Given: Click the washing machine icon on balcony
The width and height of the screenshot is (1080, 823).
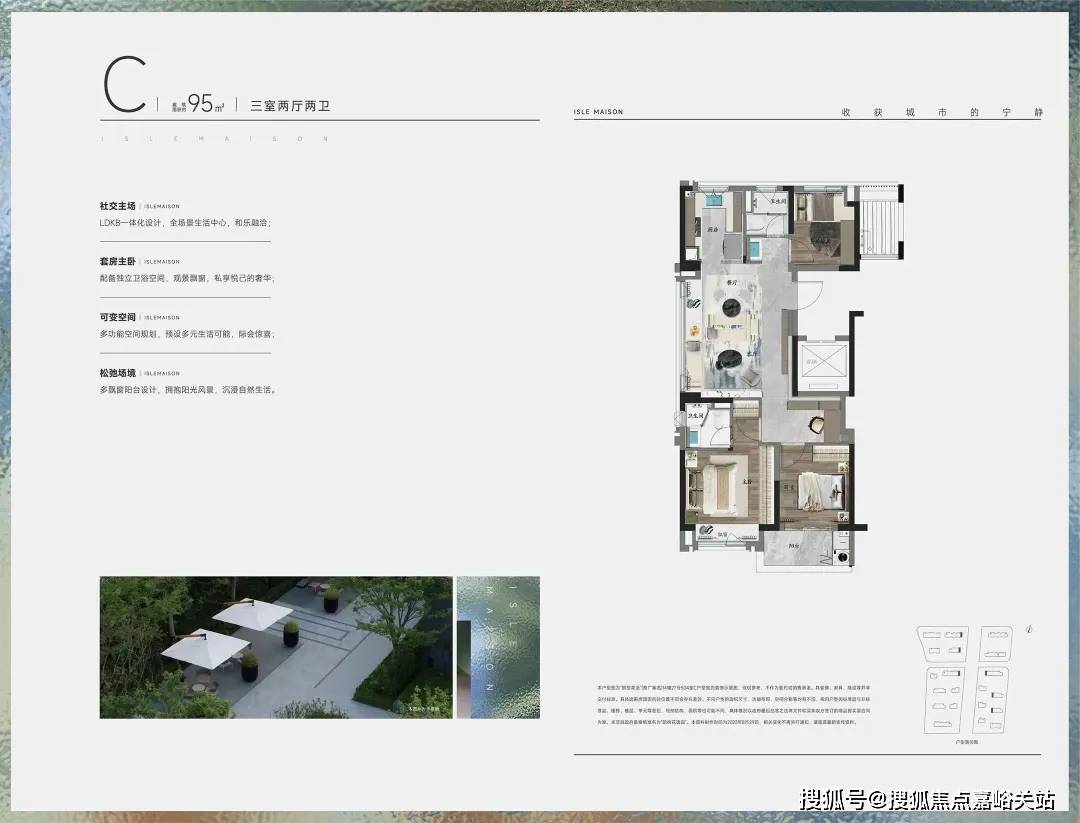Looking at the screenshot, I should [x=842, y=556].
